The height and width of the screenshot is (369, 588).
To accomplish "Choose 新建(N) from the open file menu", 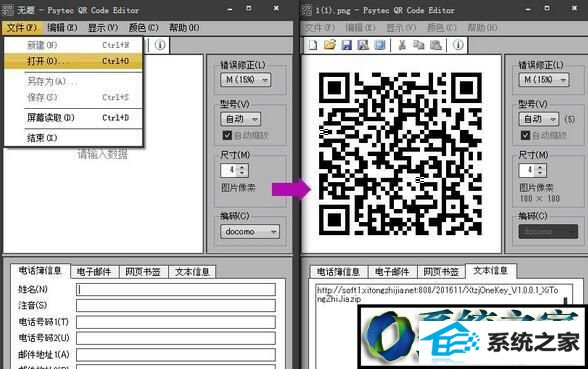I will tap(74, 45).
